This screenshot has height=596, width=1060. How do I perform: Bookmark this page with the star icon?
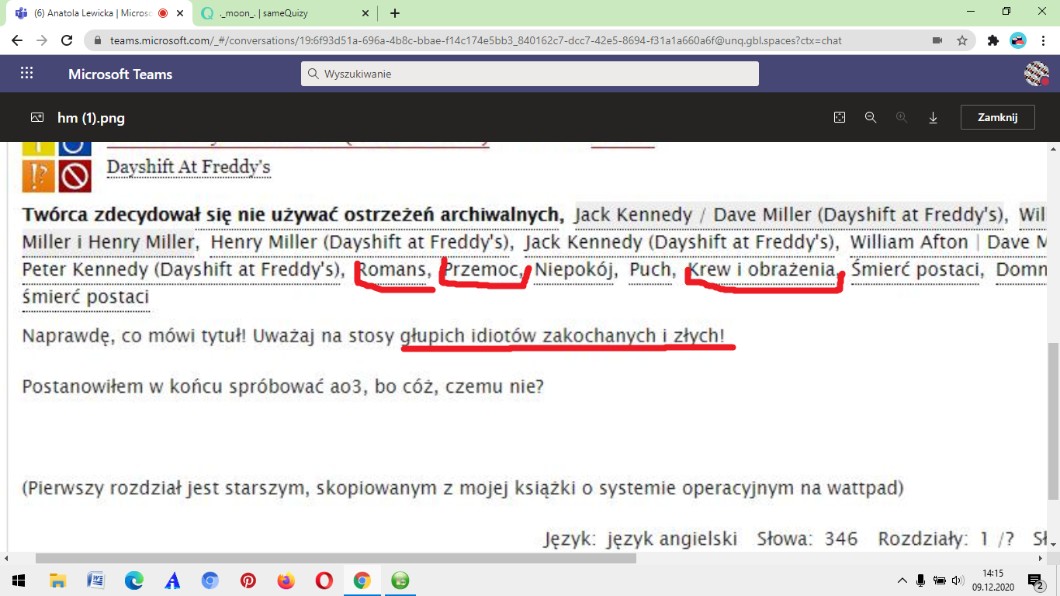tap(962, 41)
